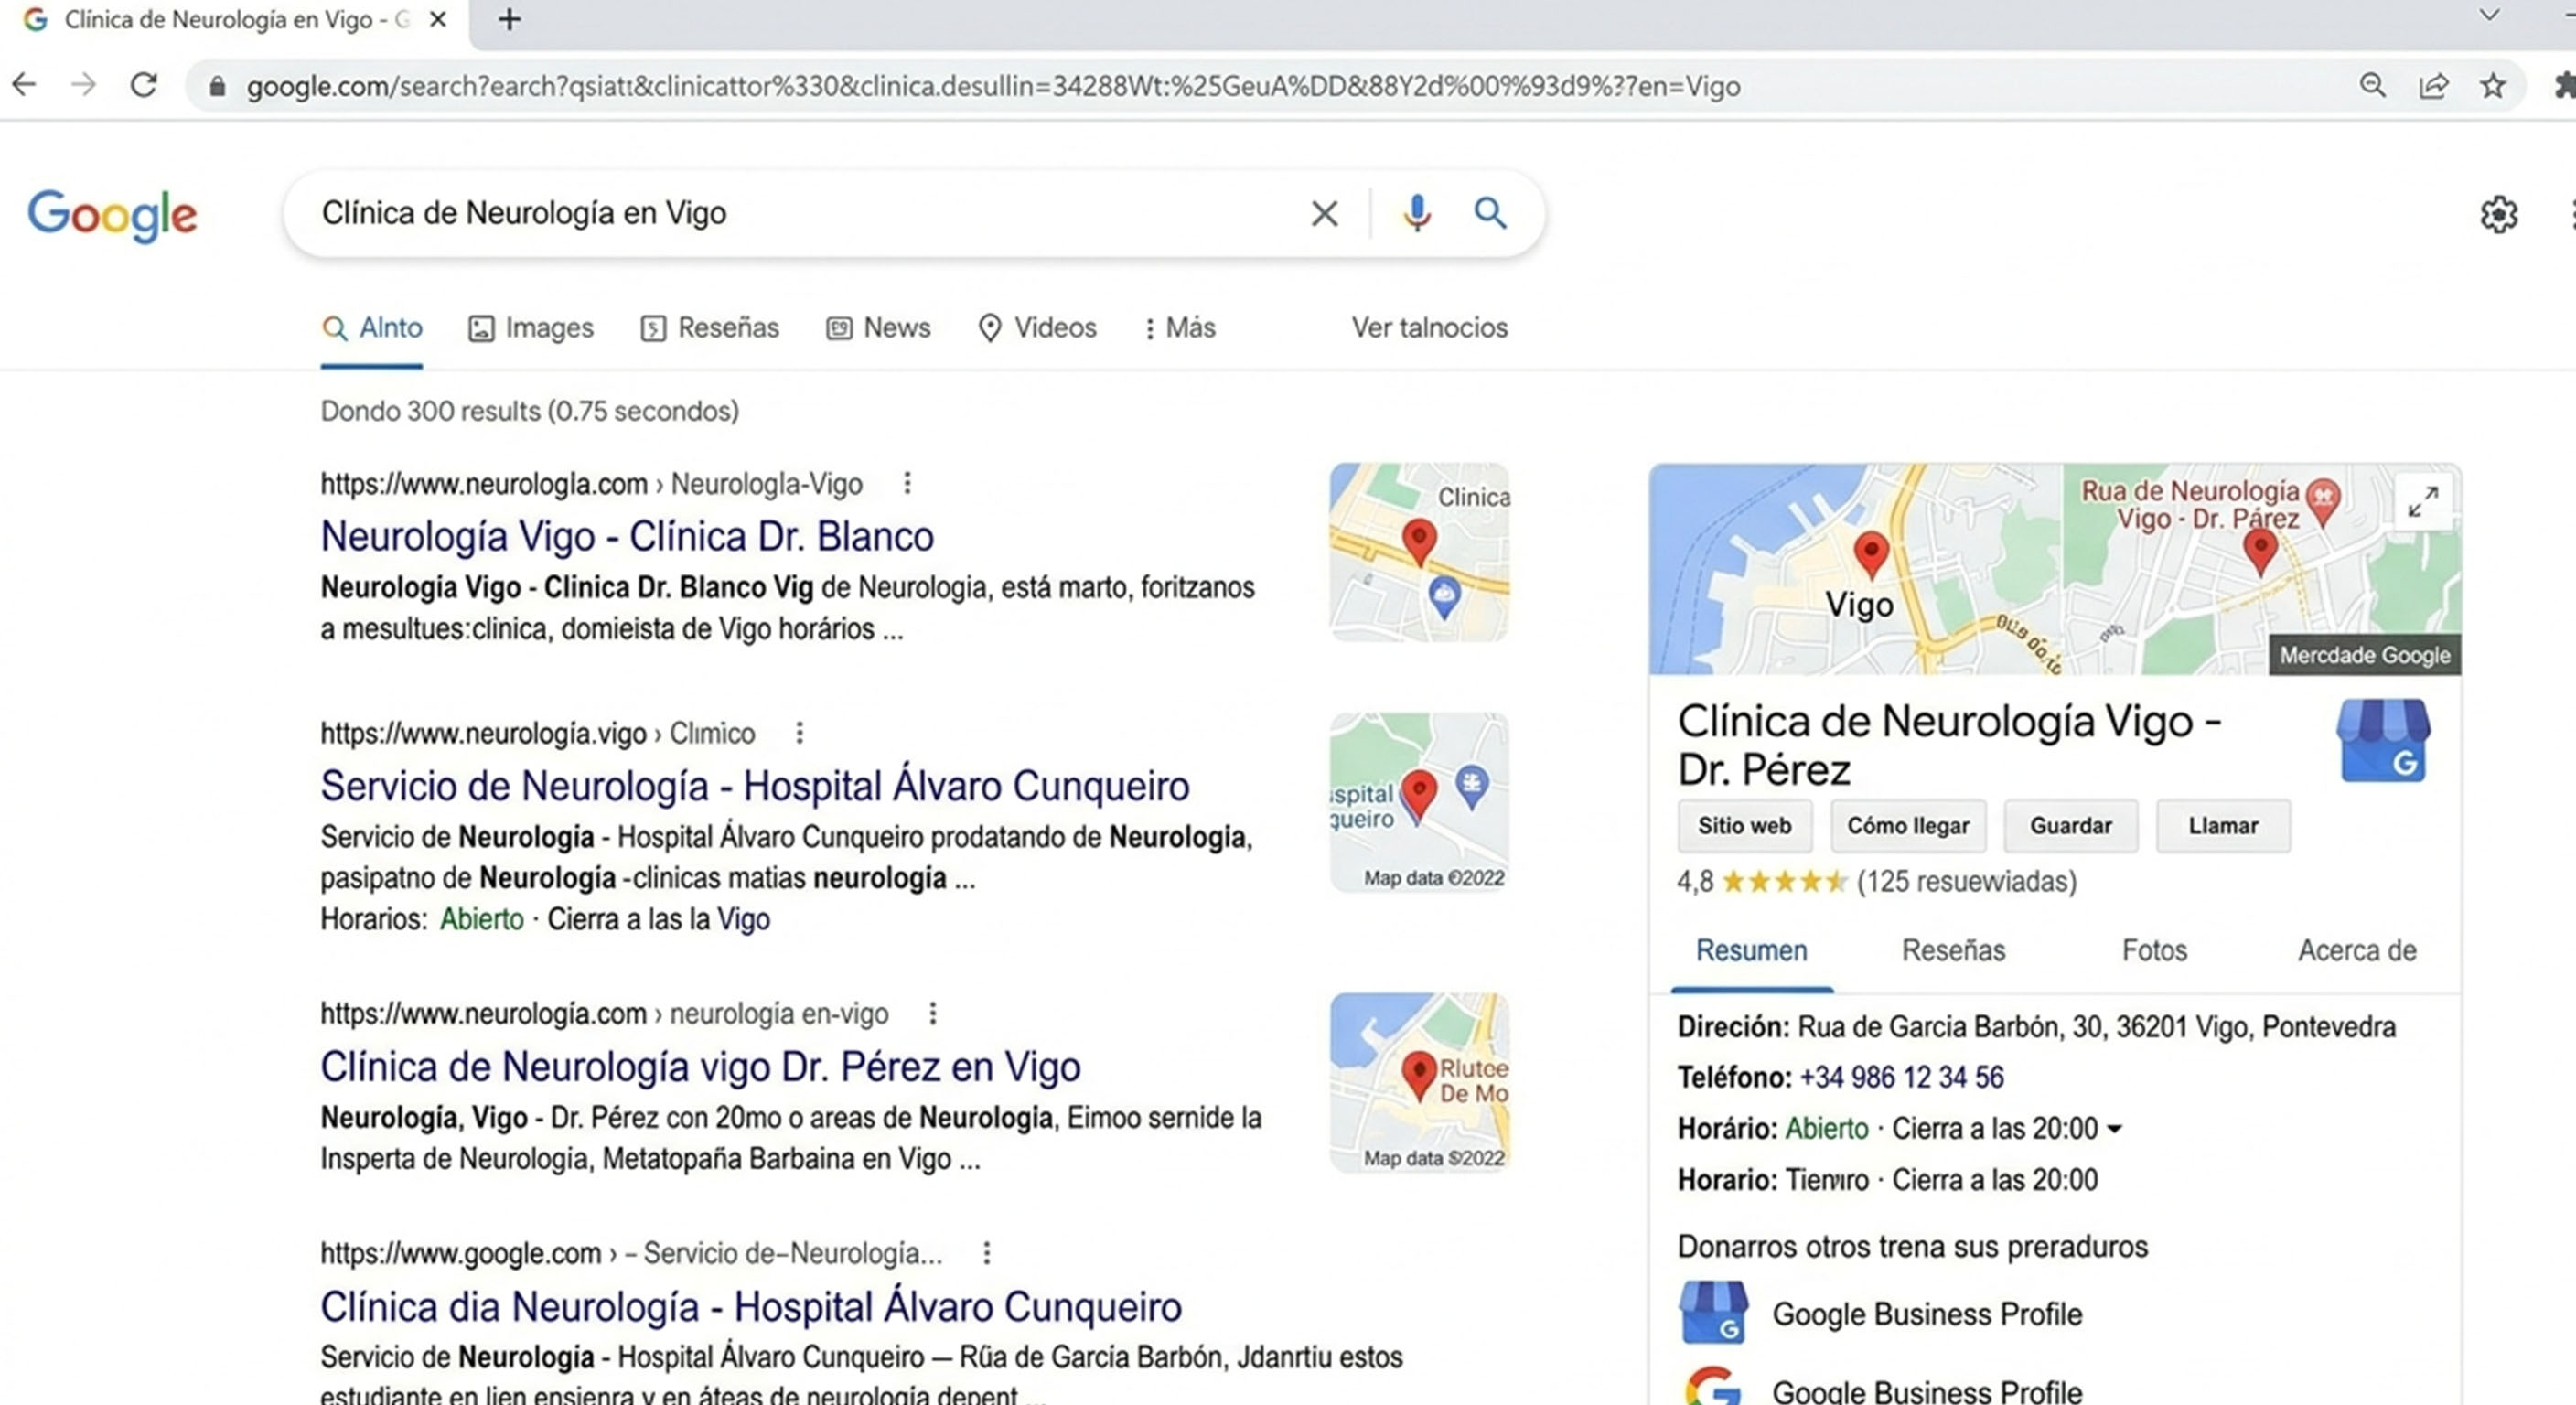2576x1405 pixels.
Task: Open options menu for the neurologla.com Neurologla-Vigo result
Action: [907, 483]
